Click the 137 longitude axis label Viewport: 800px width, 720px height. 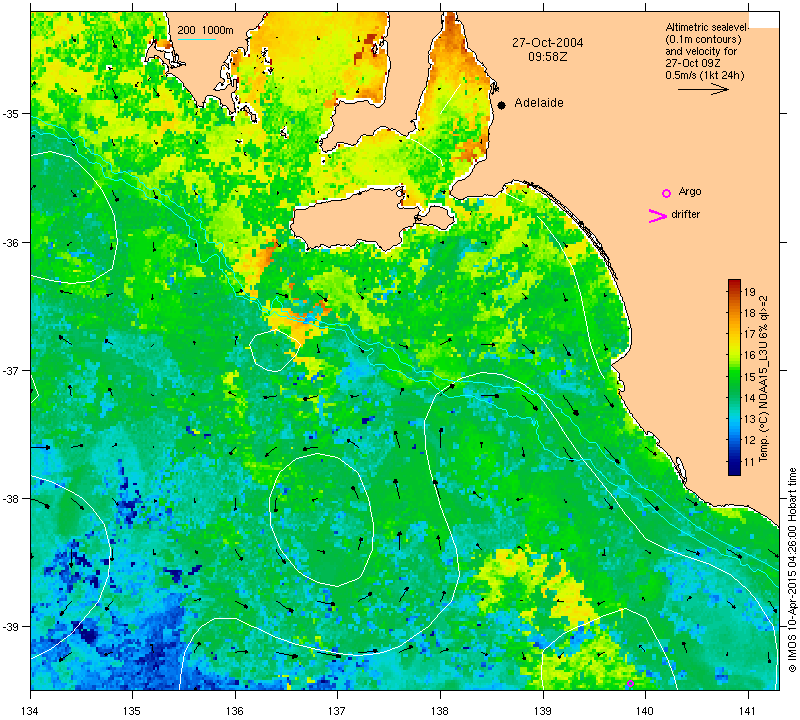click(x=337, y=710)
